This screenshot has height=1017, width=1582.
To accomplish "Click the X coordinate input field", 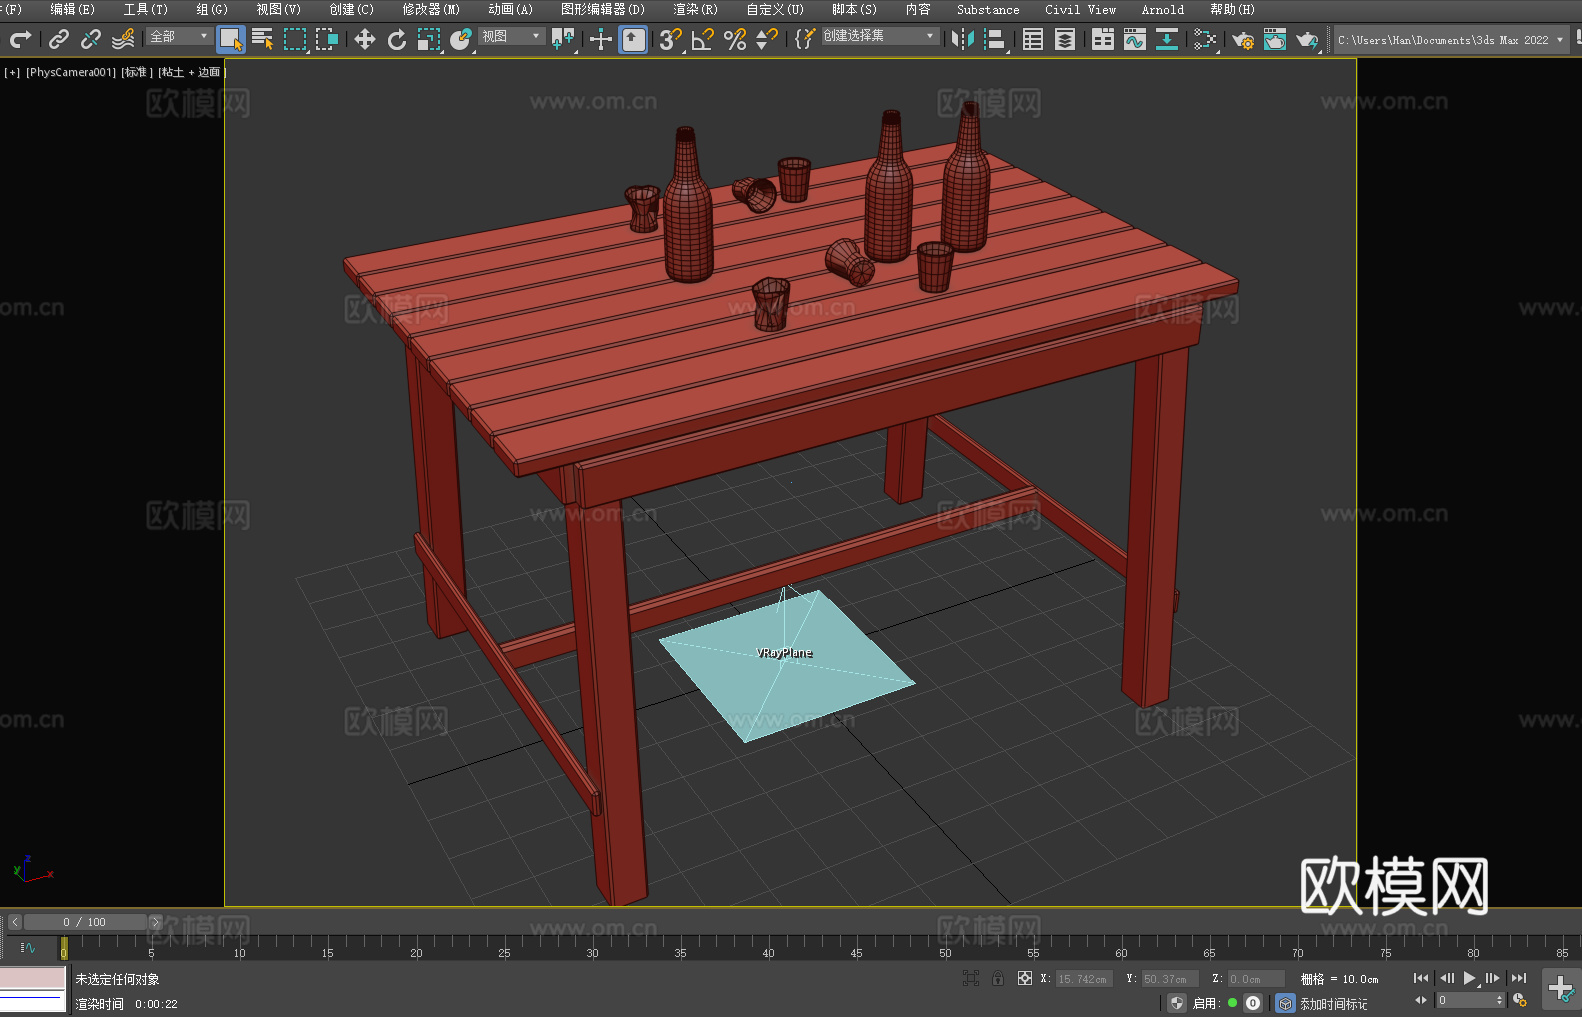I will point(1083,979).
